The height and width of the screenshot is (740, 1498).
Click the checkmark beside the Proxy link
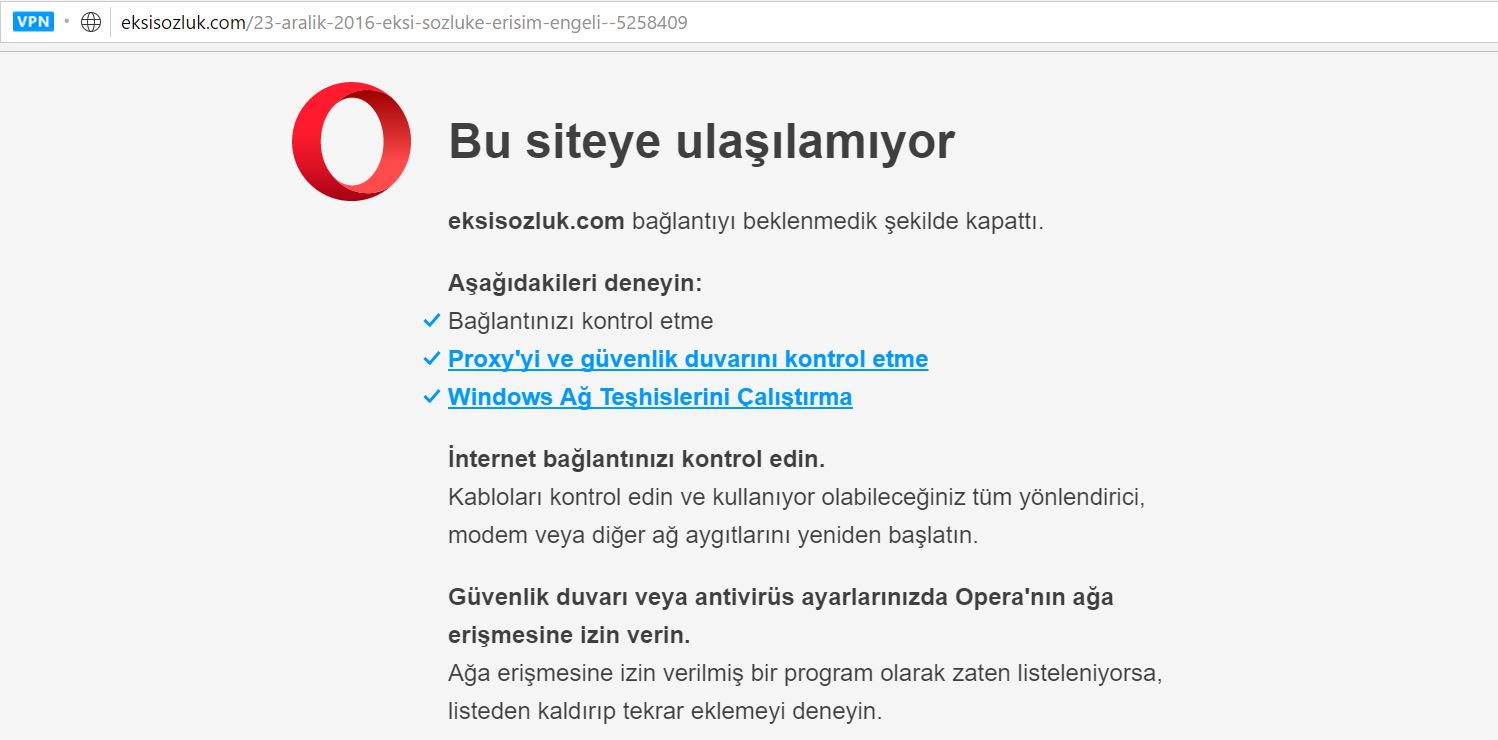coord(432,358)
